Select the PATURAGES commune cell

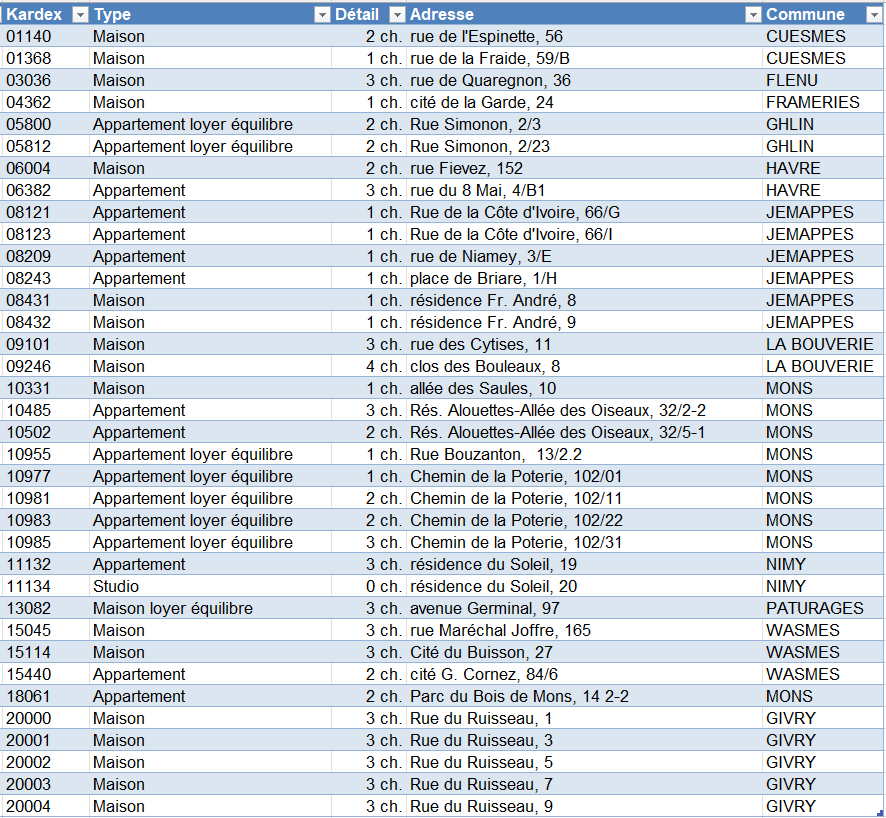pos(814,608)
